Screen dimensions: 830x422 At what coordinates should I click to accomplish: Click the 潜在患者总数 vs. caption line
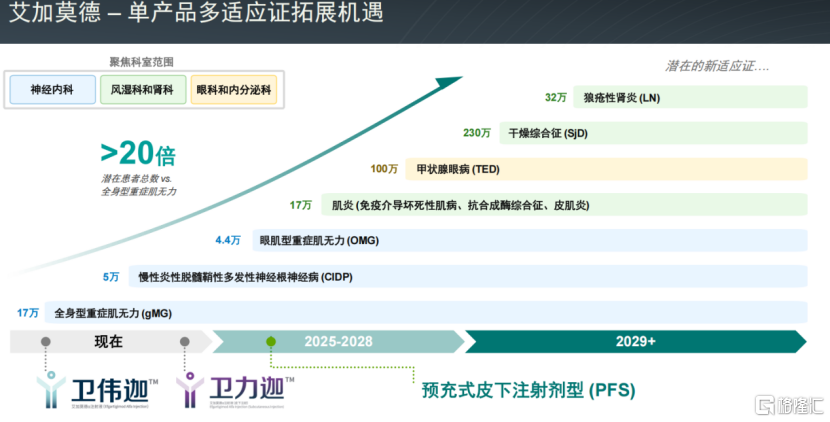(137, 179)
